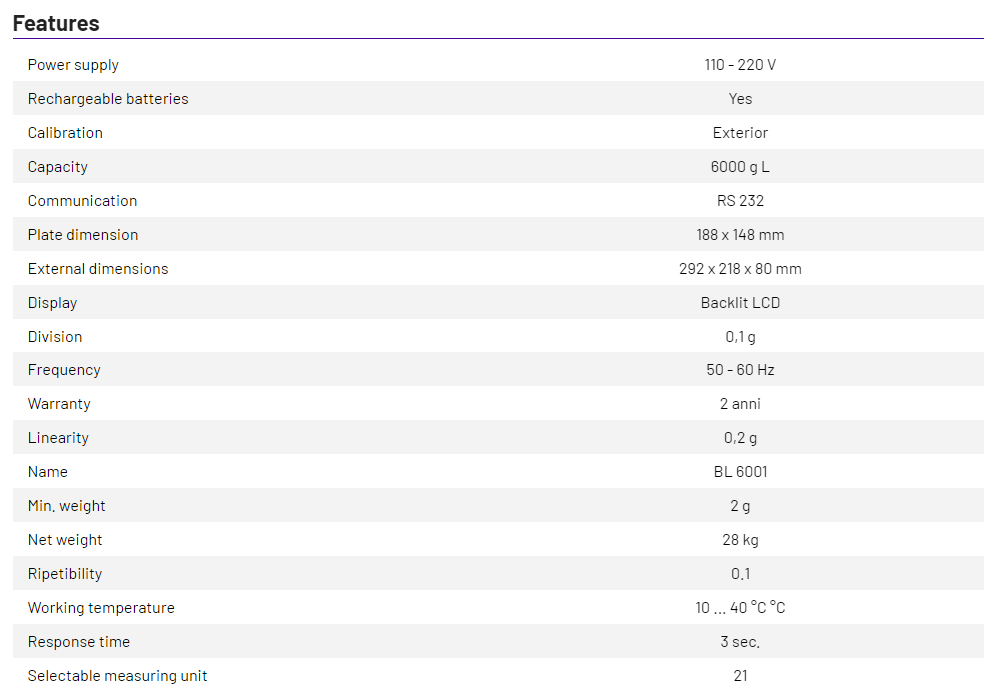Click the 292 x 218 x 80 mm value
This screenshot has width=1000, height=698.
click(x=740, y=269)
